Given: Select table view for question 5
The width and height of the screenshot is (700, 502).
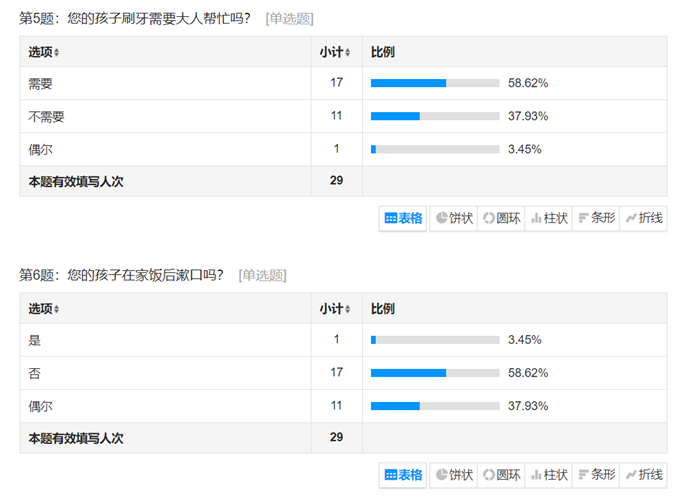Looking at the screenshot, I should click(x=404, y=218).
